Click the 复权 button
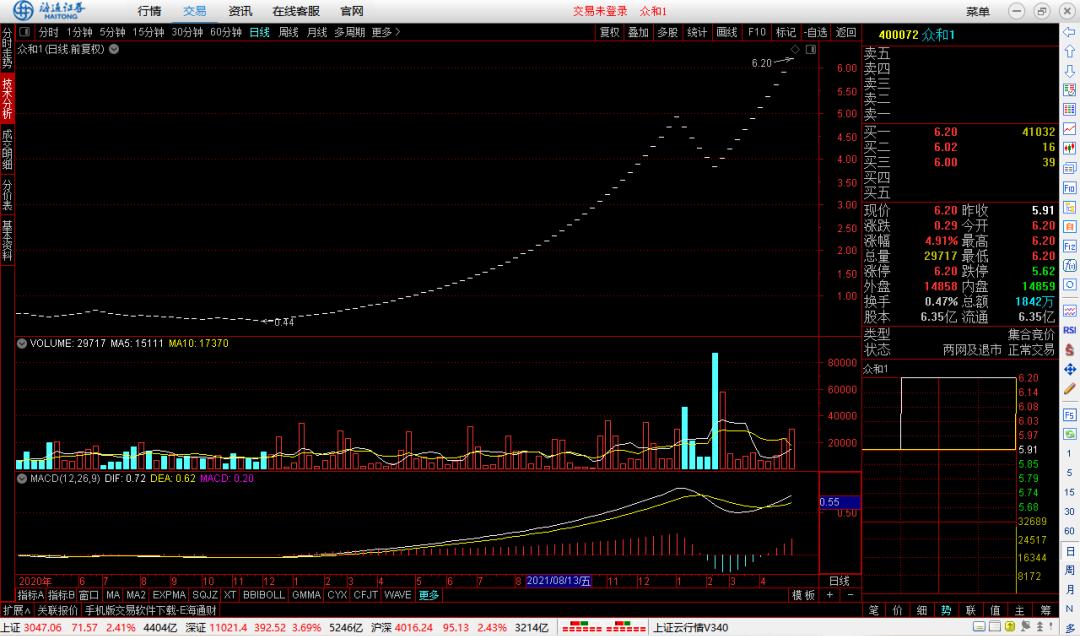This screenshot has height=636, width=1080. click(610, 32)
